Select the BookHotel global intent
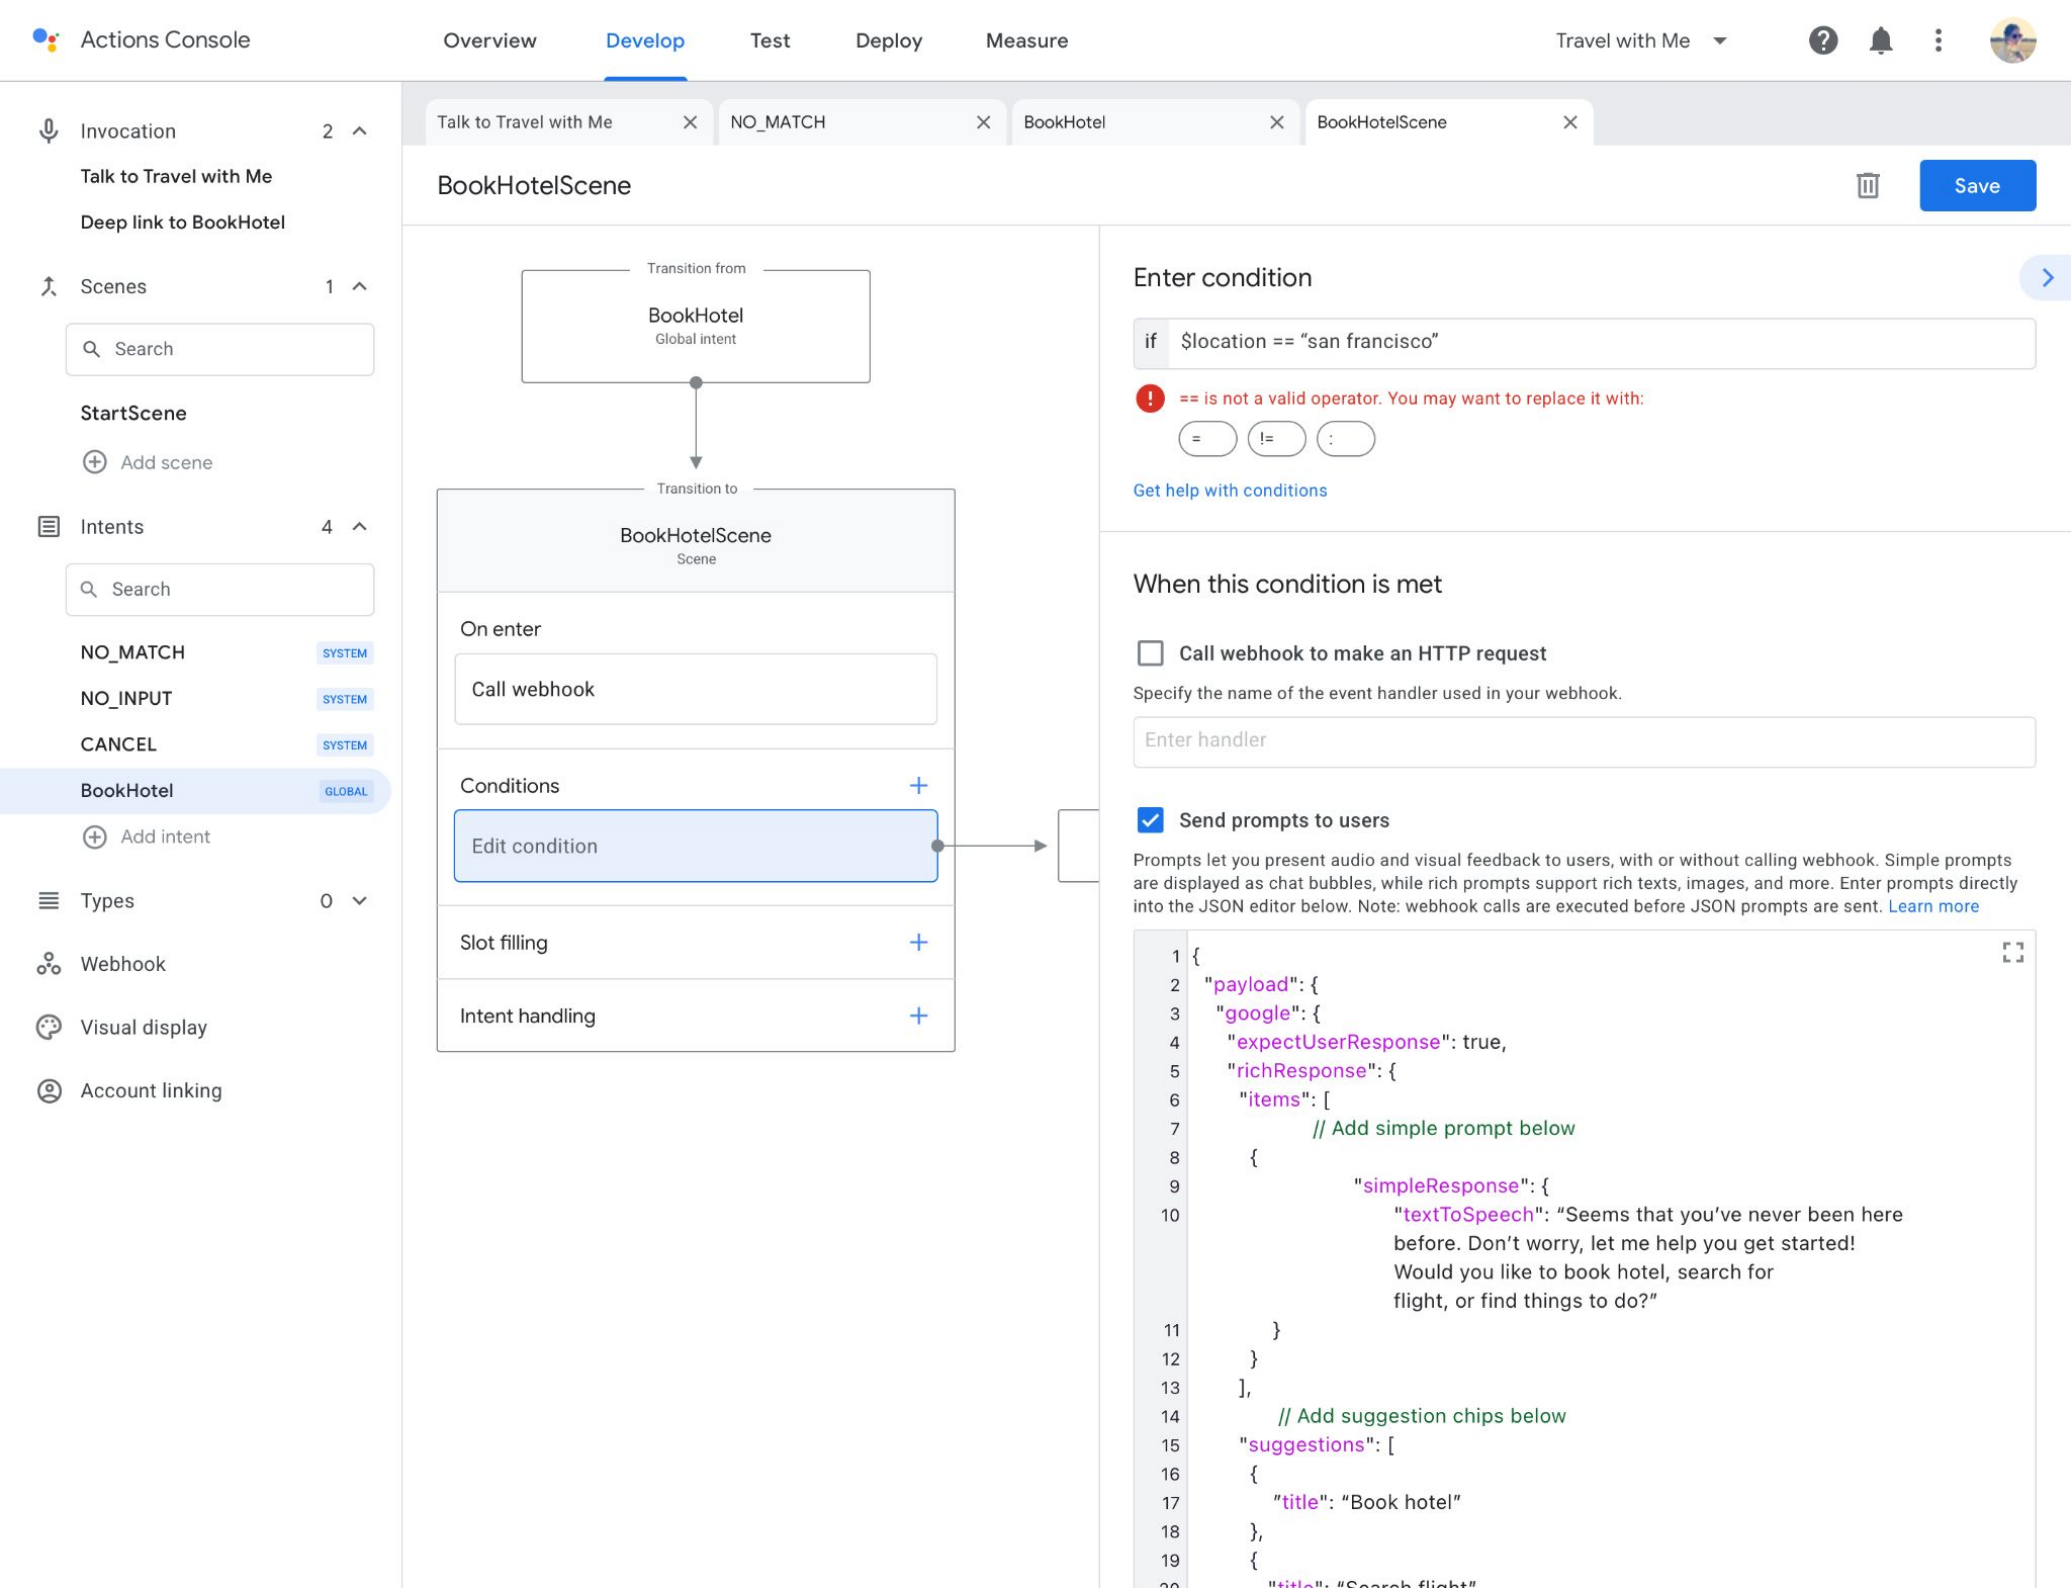Viewport: 2071px width, 1588px height. click(x=195, y=790)
